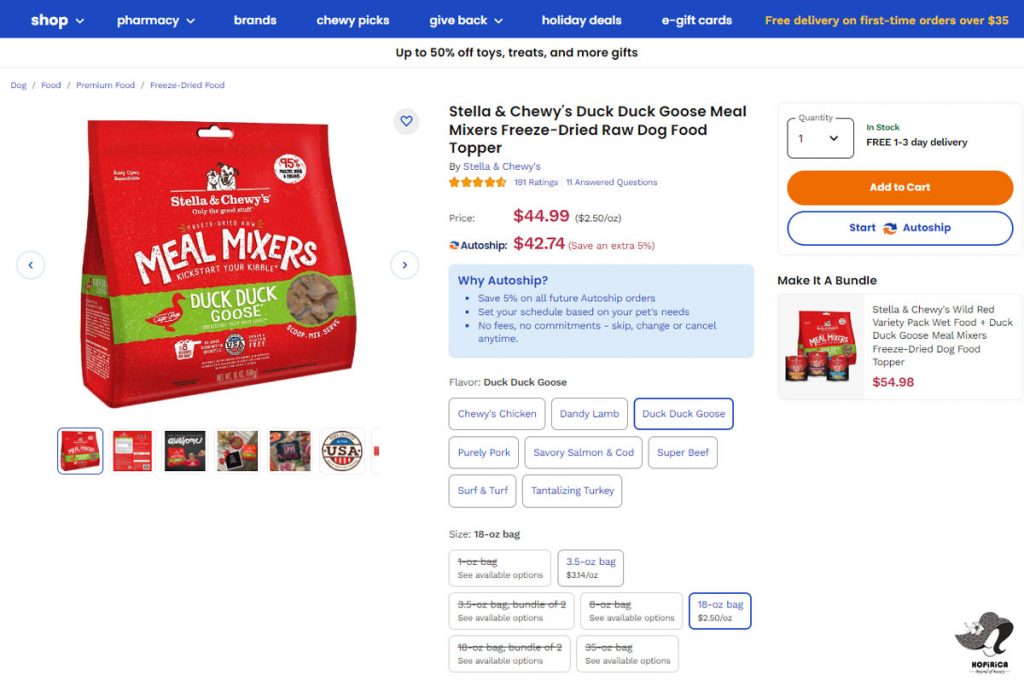This screenshot has width=1024, height=687.
Task: Go to e-gift cards menu item
Action: tap(696, 20)
